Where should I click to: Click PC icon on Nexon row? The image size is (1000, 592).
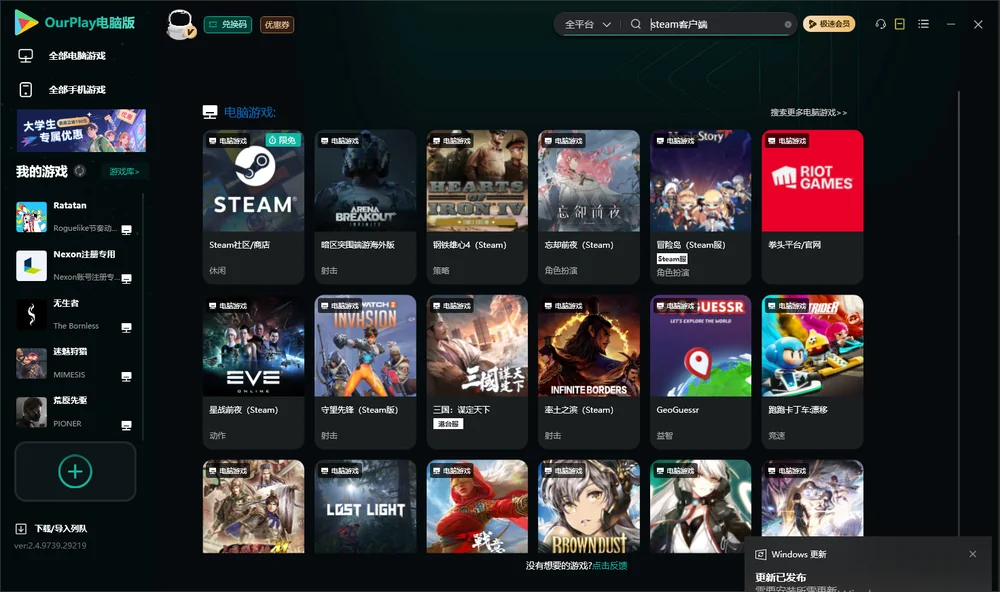coord(126,279)
